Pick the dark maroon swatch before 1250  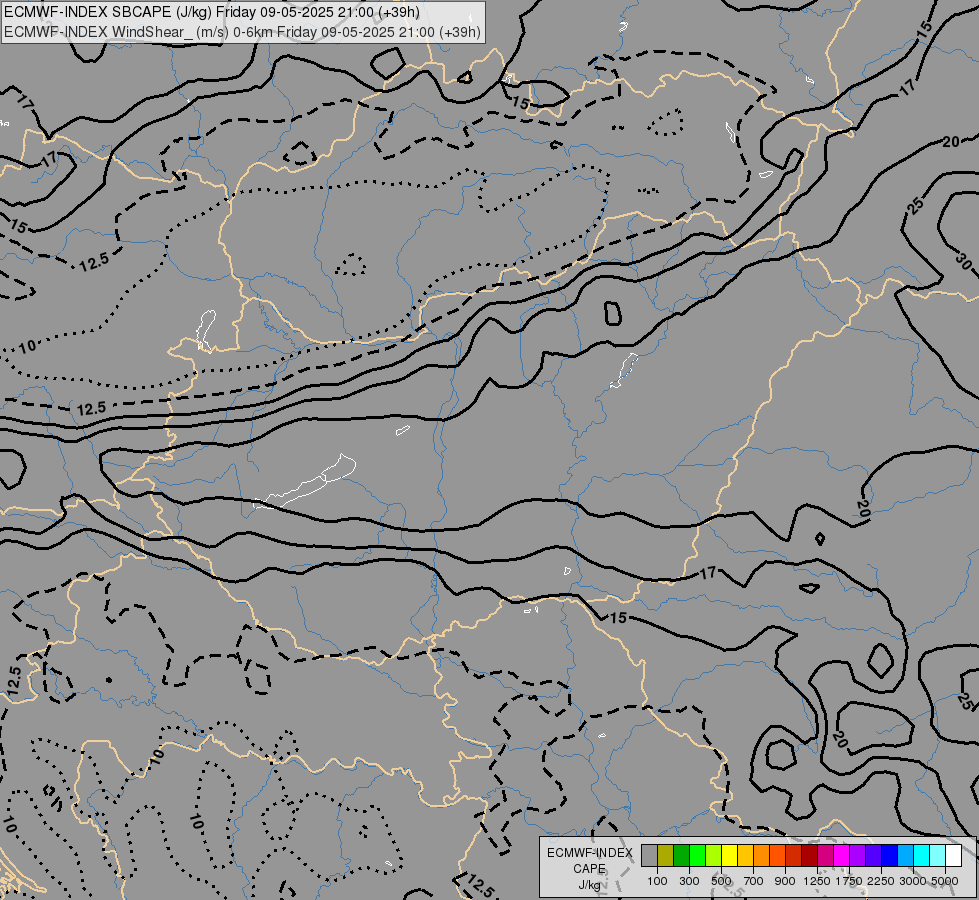coord(809,856)
